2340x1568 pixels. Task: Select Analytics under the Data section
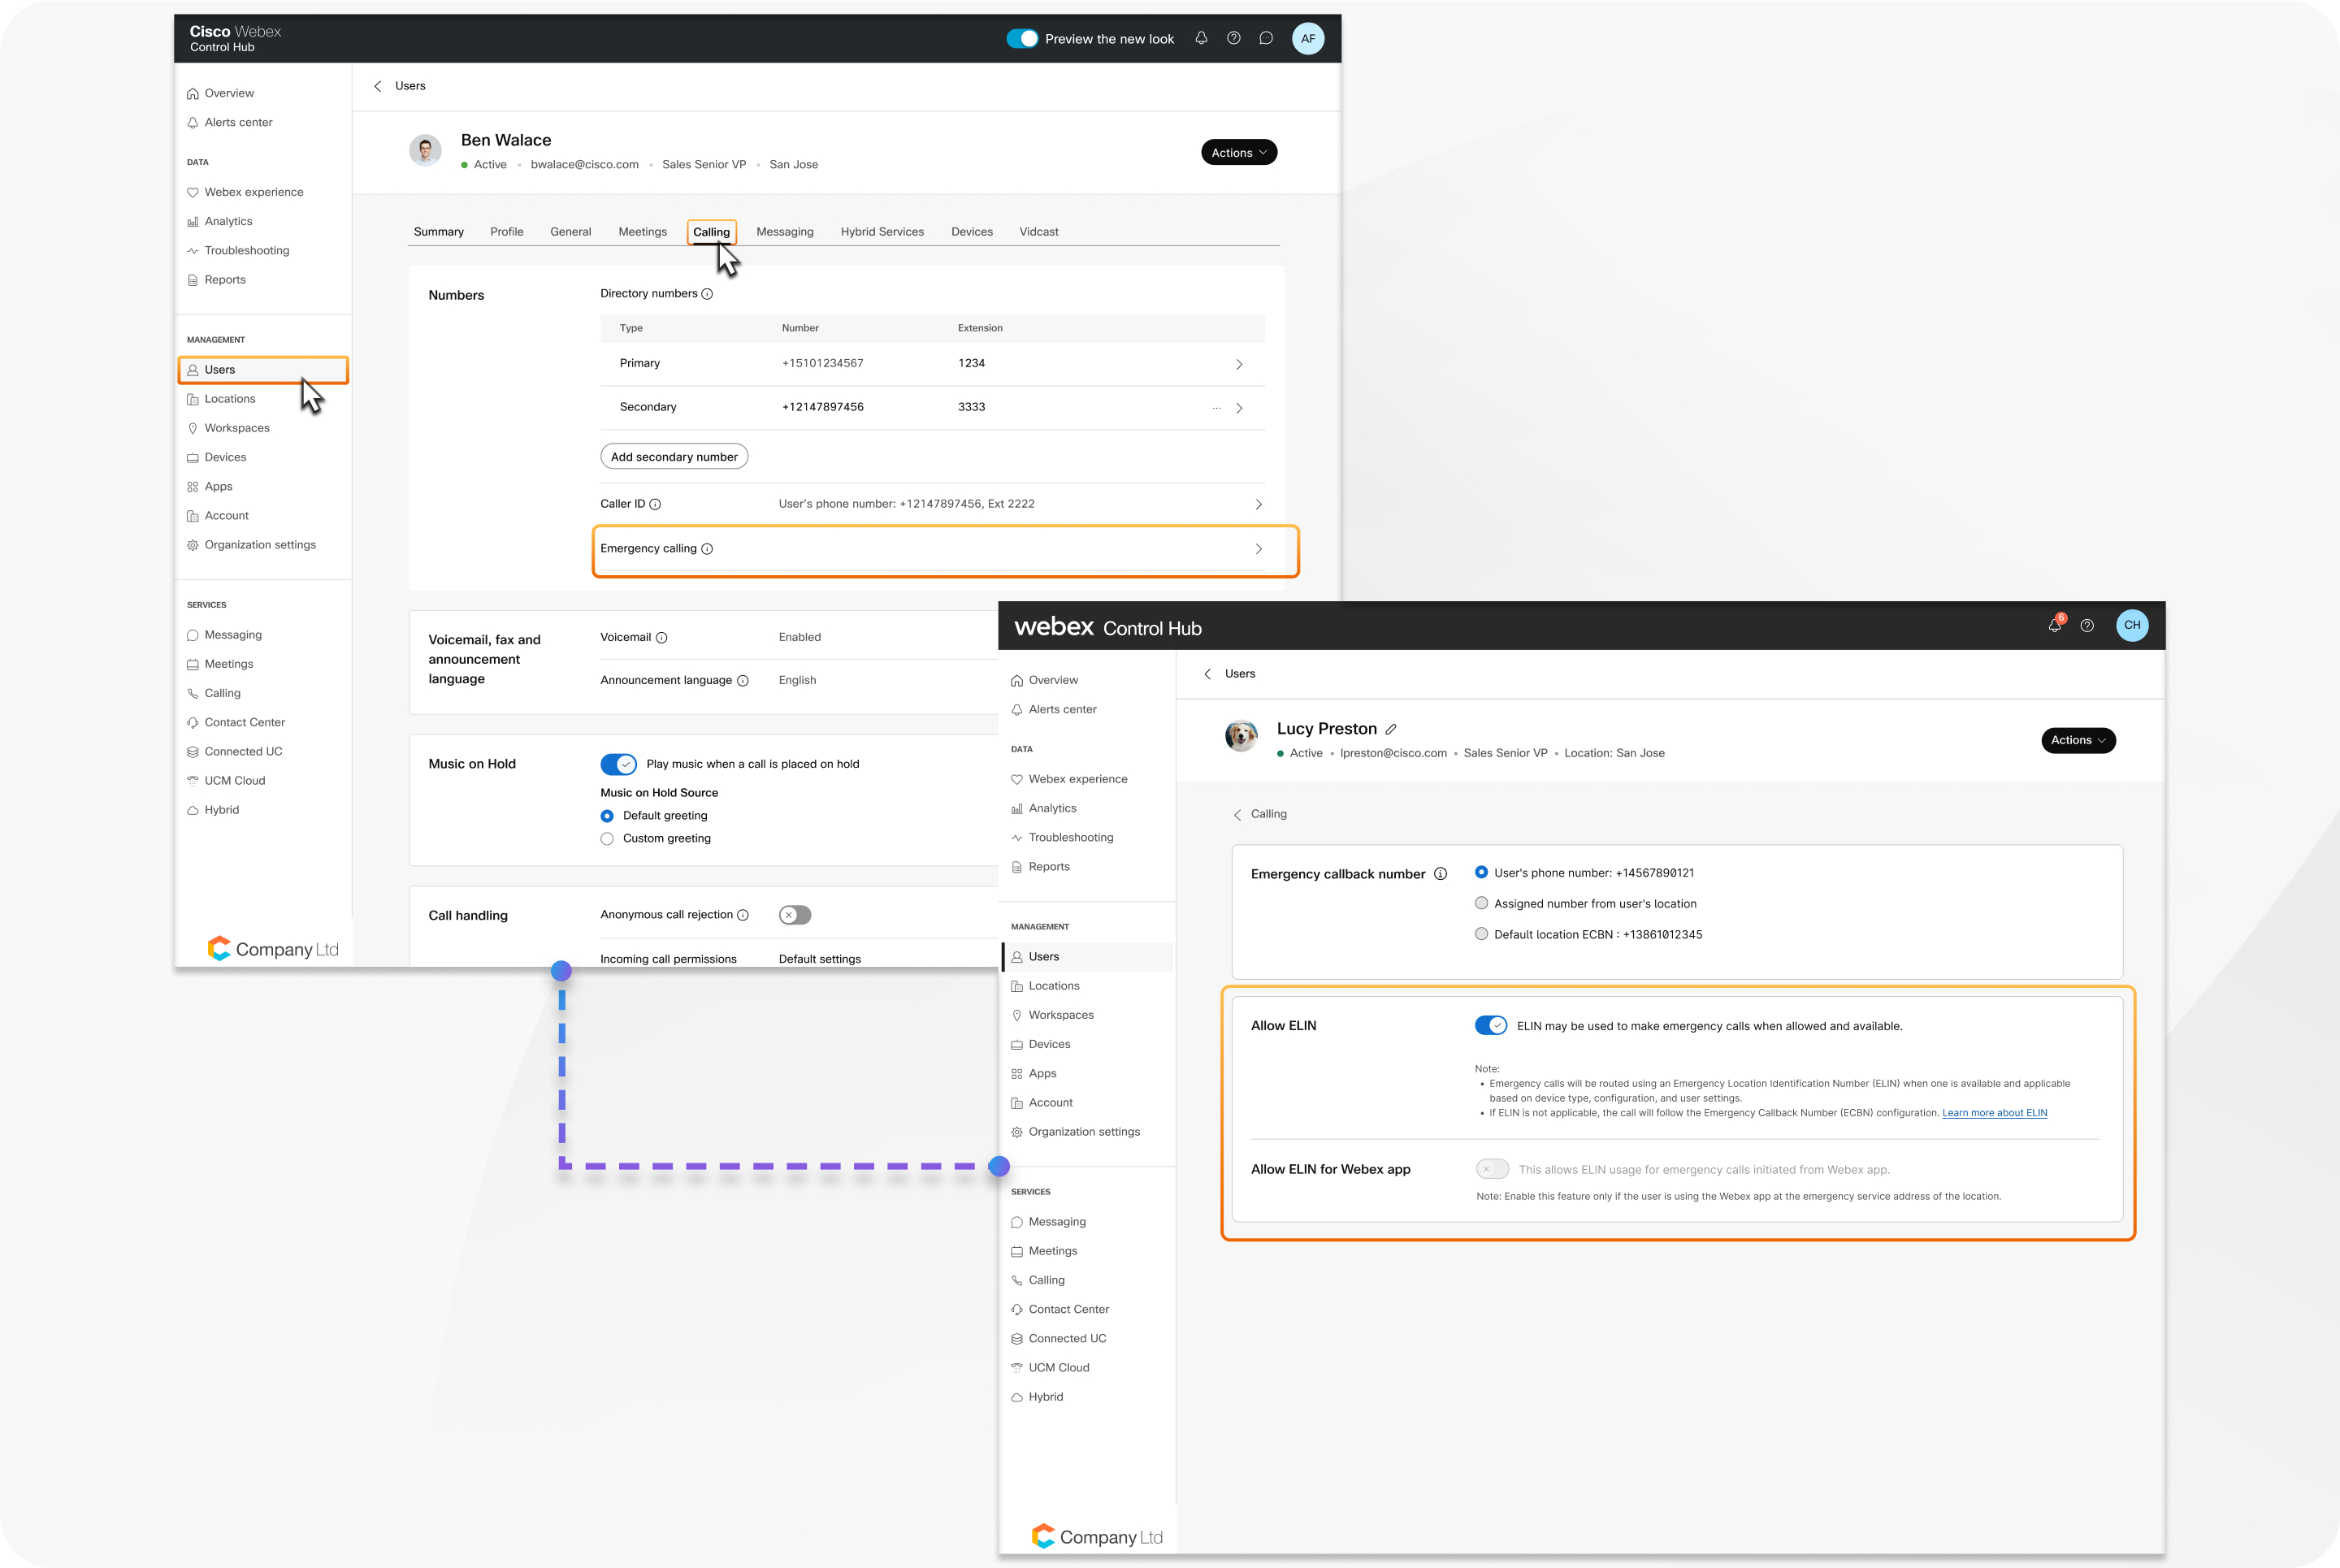(x=228, y=221)
